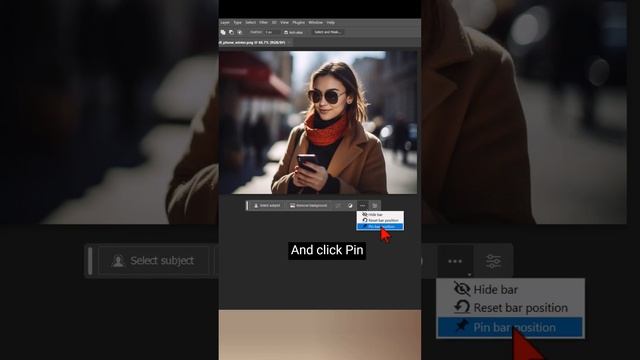Click the Remove background button
This screenshot has width=640, height=360.
point(309,205)
